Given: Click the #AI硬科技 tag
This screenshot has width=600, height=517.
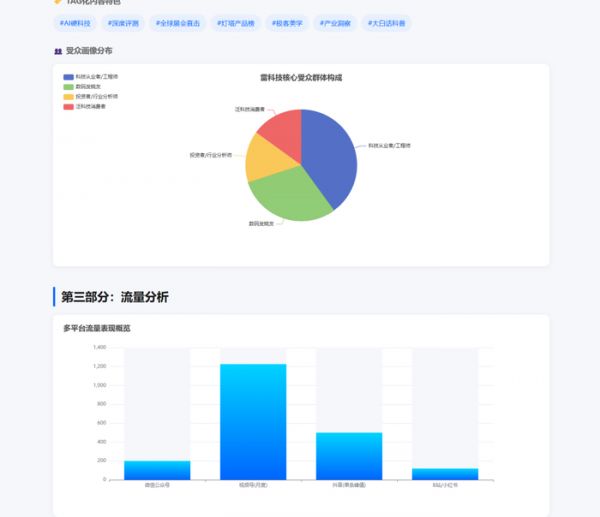Looking at the screenshot, I should tap(75, 22).
